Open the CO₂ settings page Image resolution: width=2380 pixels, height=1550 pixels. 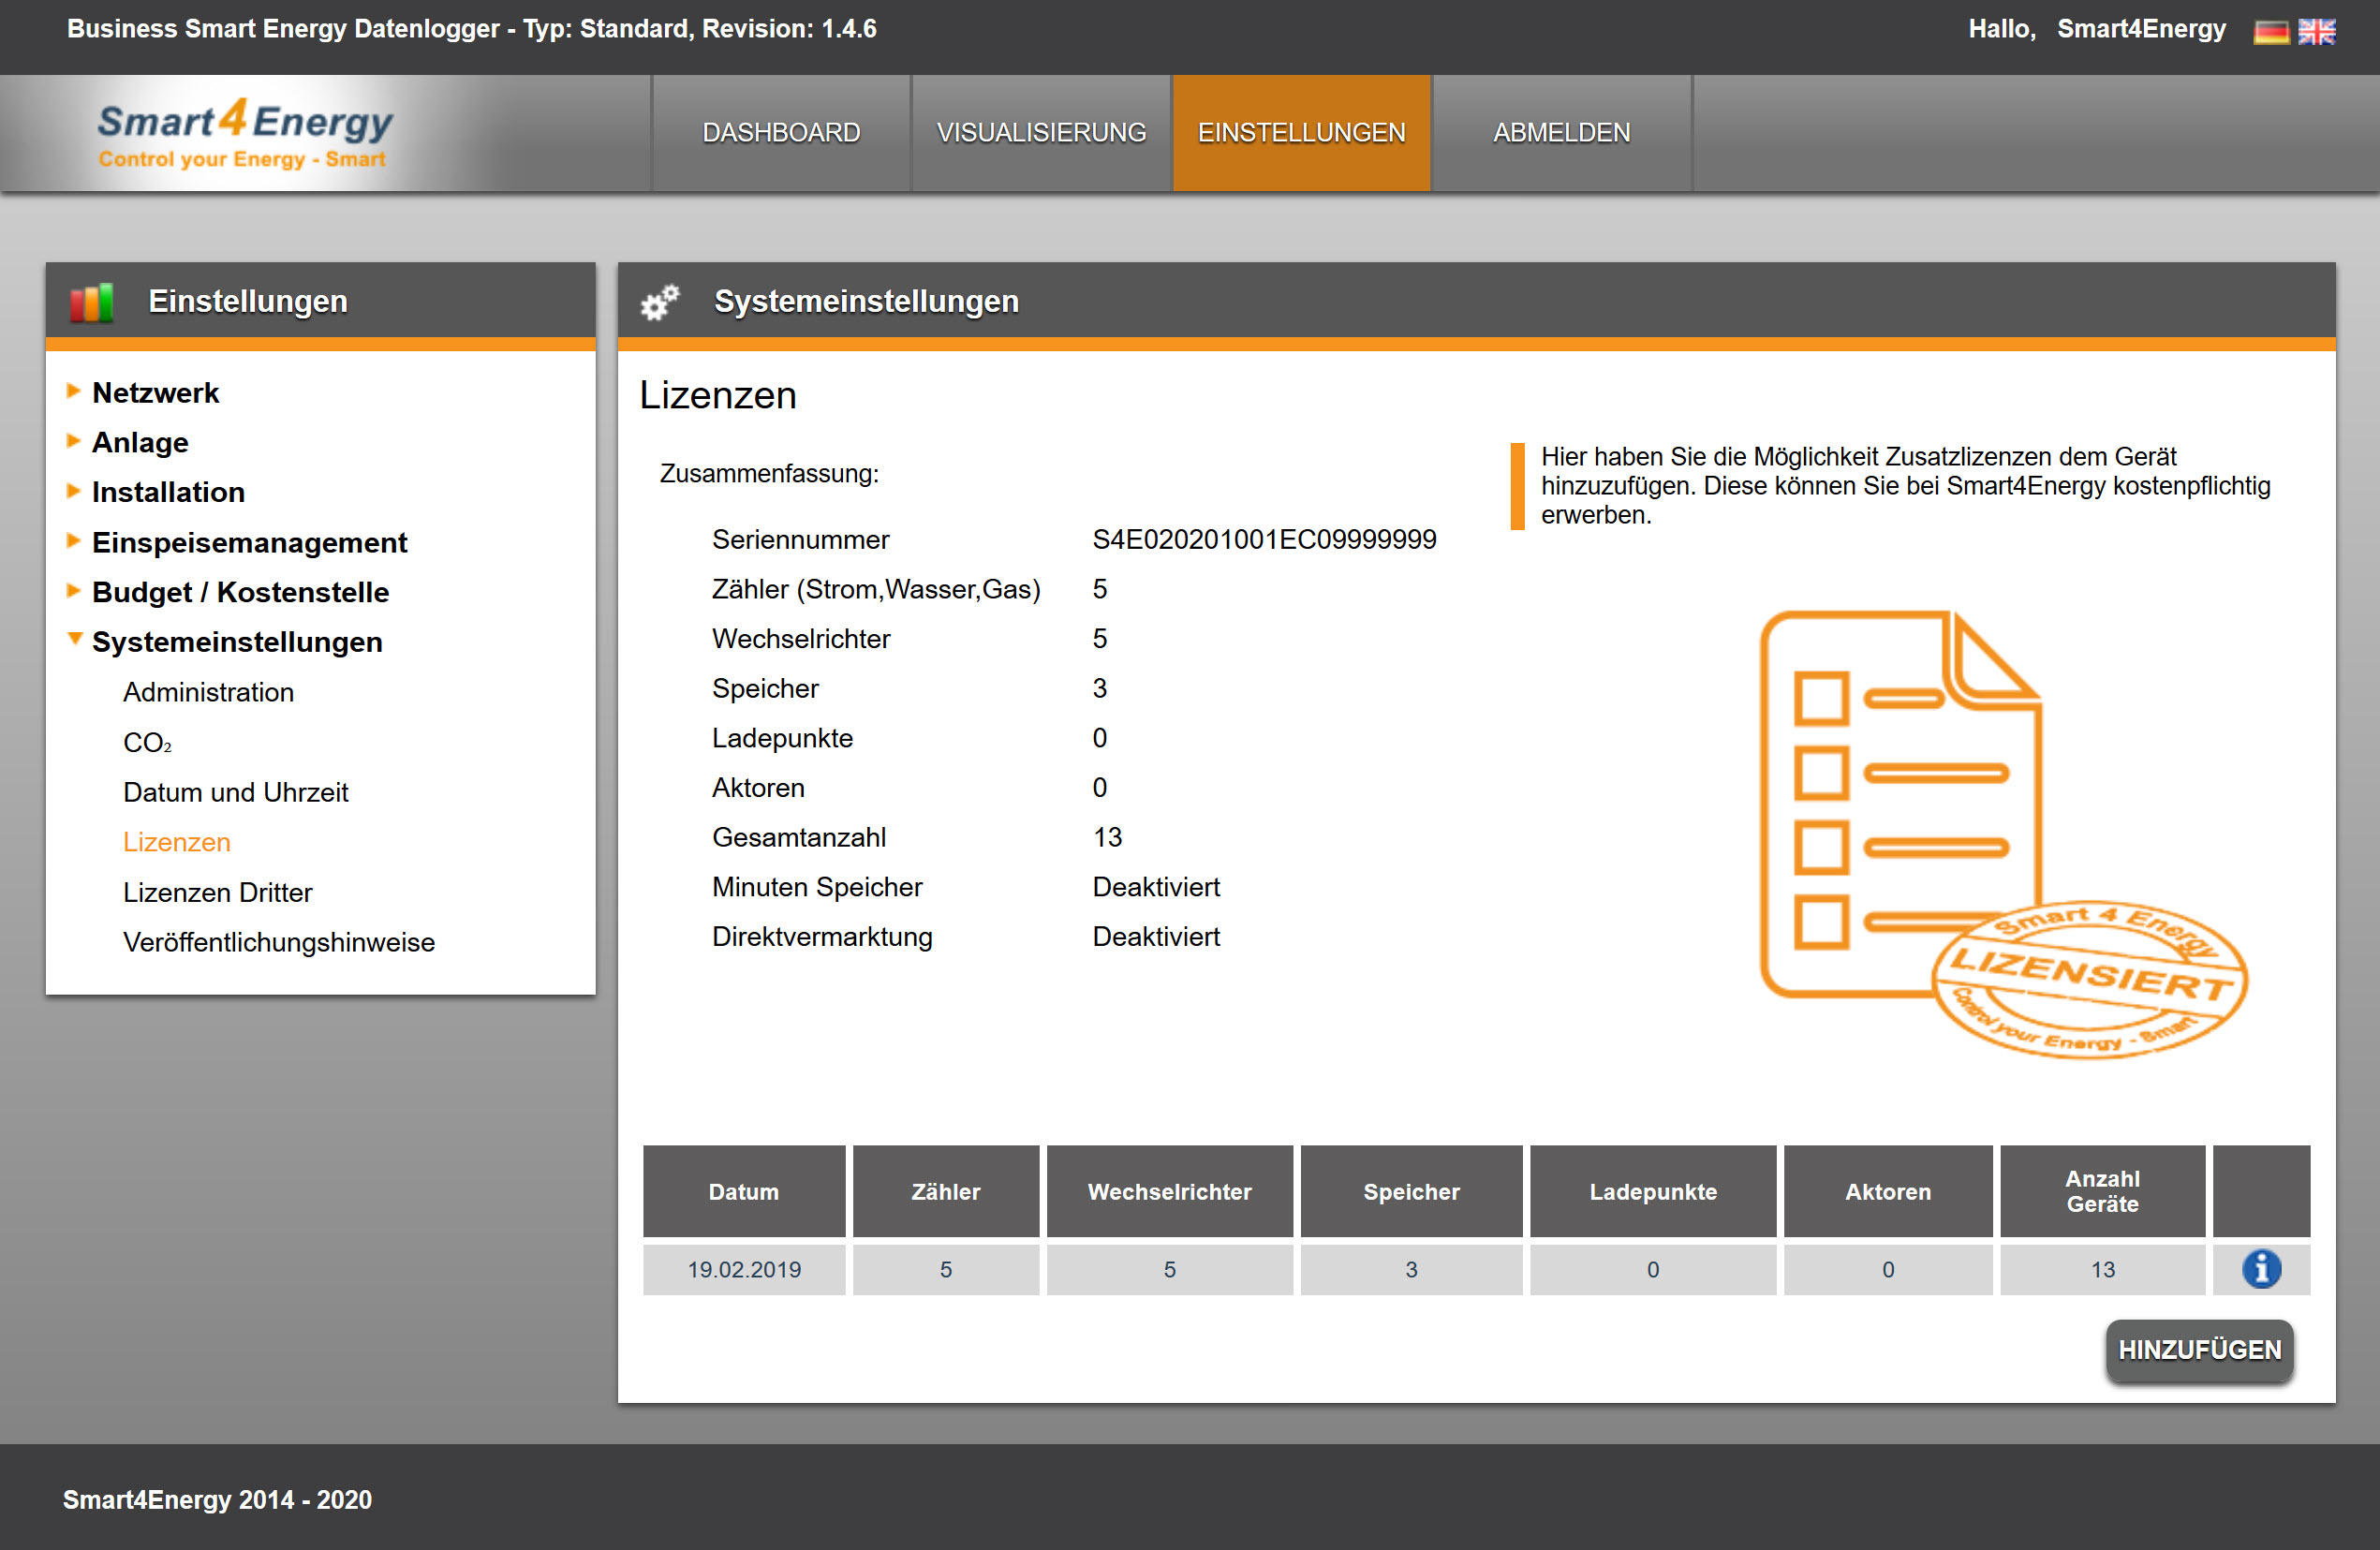click(147, 742)
